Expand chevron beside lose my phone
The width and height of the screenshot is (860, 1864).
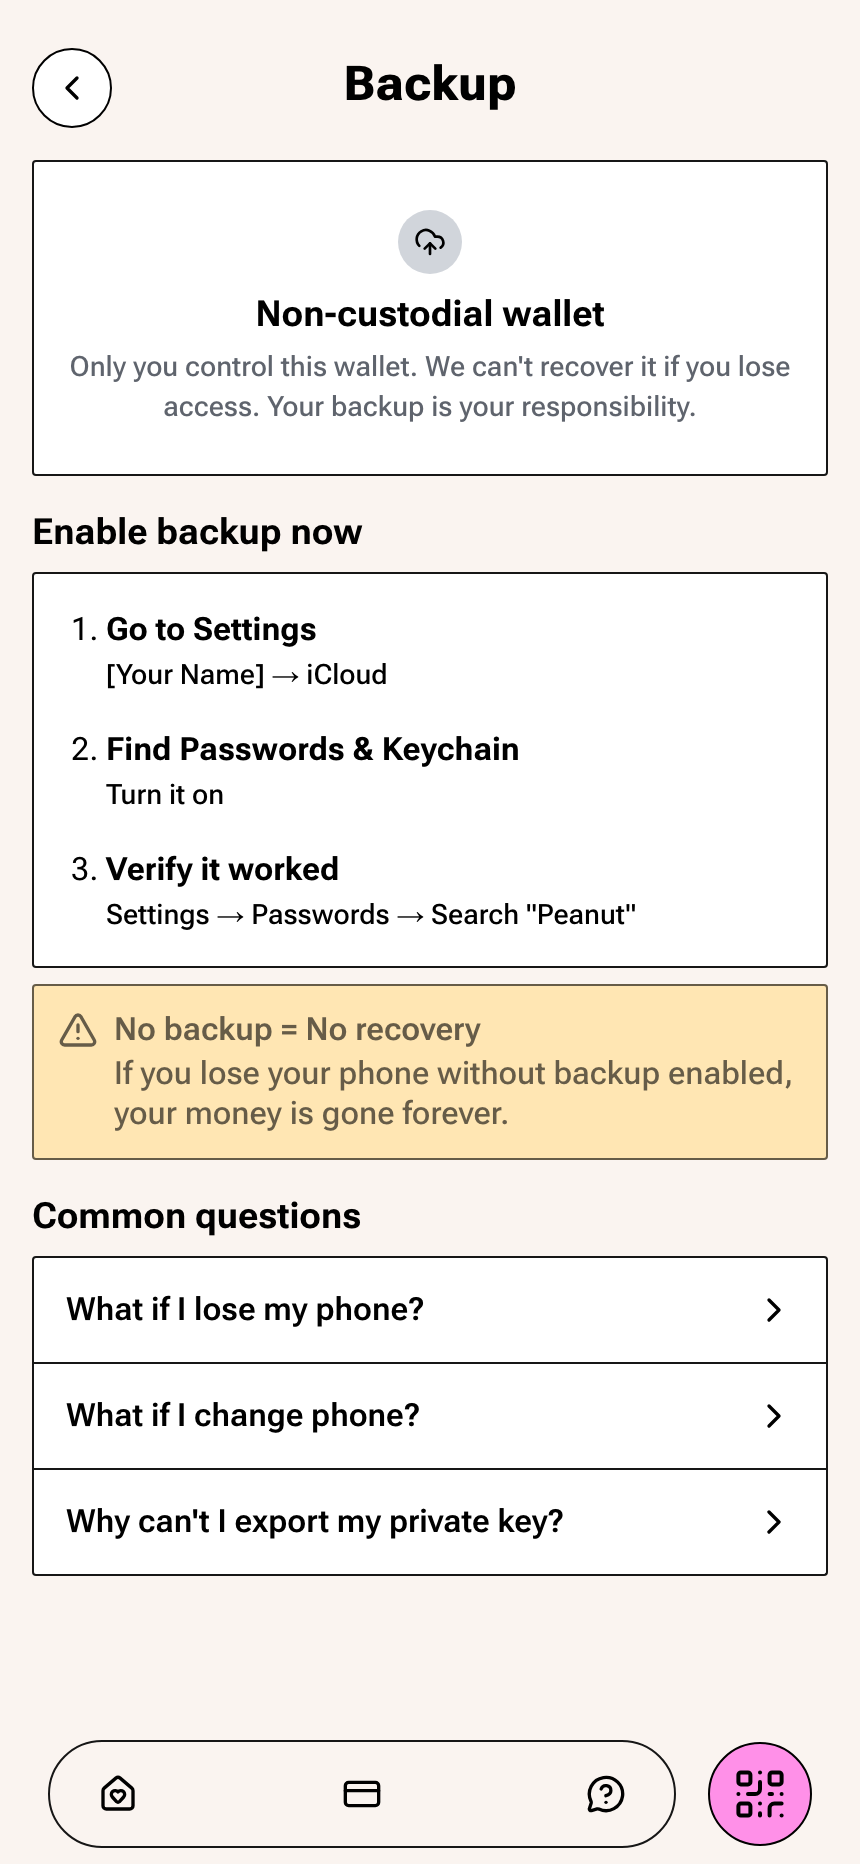point(773,1310)
